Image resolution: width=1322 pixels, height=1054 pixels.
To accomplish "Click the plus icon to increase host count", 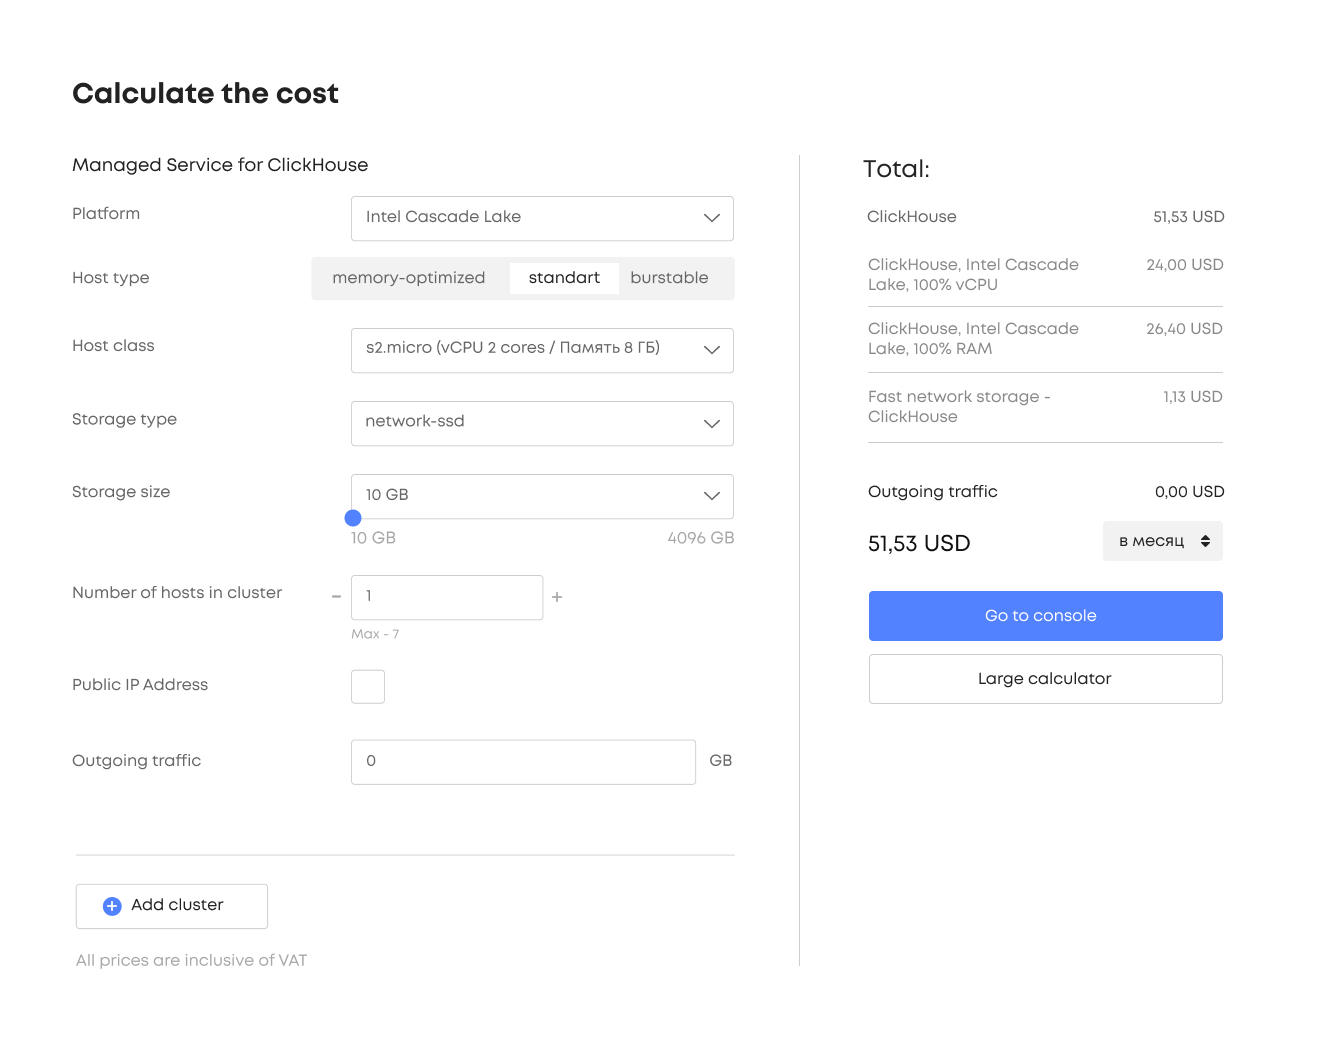I will [557, 596].
